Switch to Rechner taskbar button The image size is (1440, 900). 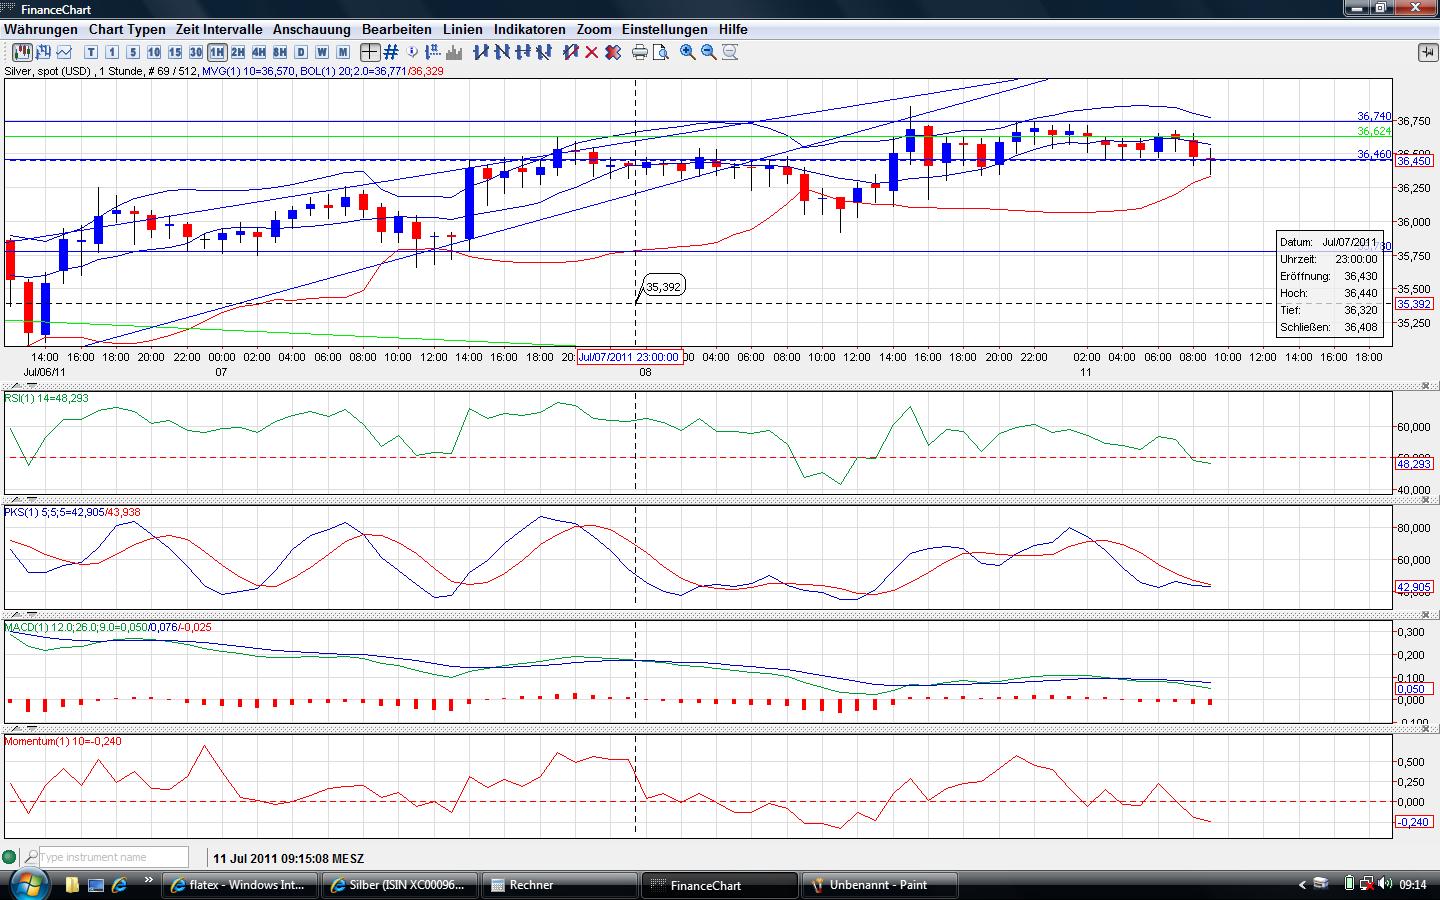click(560, 885)
